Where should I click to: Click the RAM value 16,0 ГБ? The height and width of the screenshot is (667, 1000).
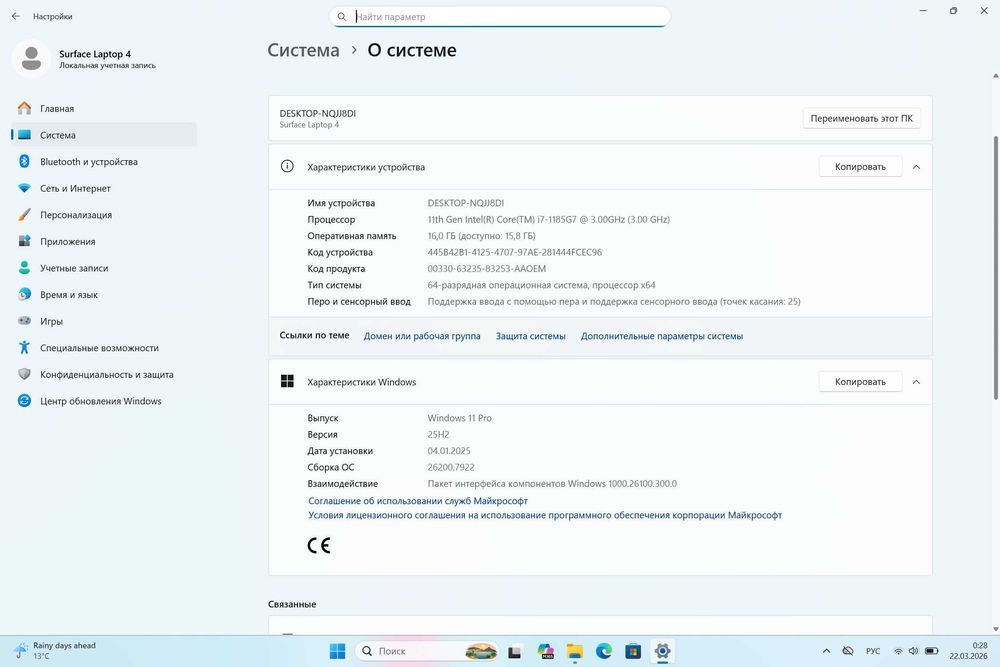482,236
